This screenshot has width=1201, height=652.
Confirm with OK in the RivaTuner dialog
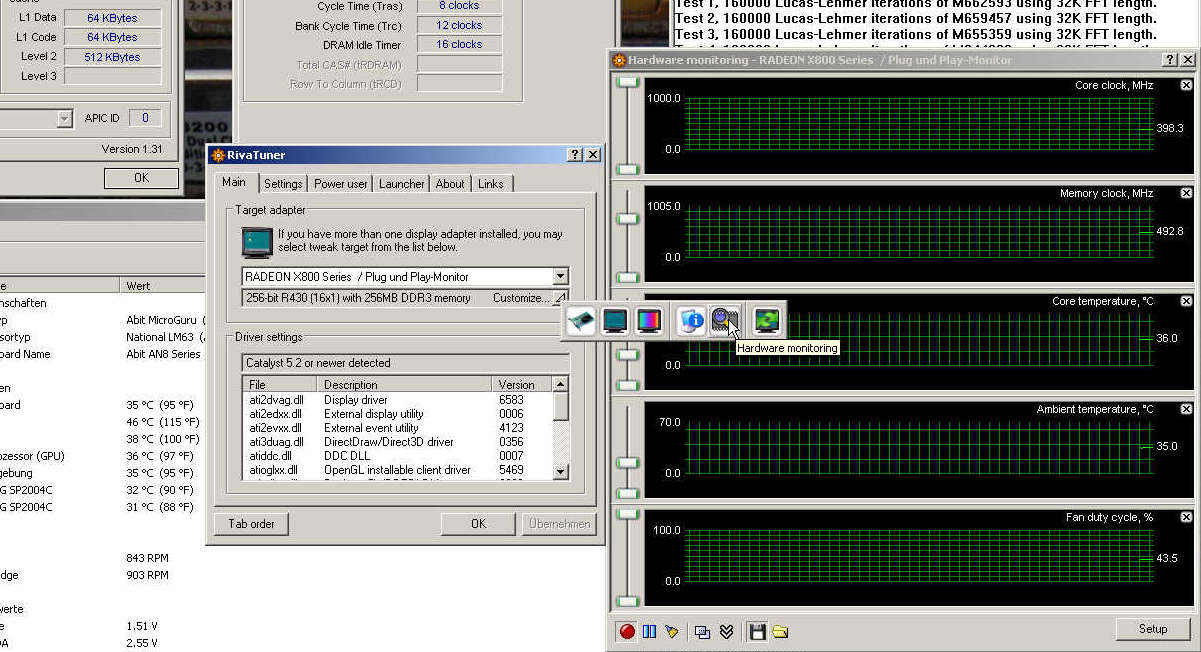click(478, 523)
